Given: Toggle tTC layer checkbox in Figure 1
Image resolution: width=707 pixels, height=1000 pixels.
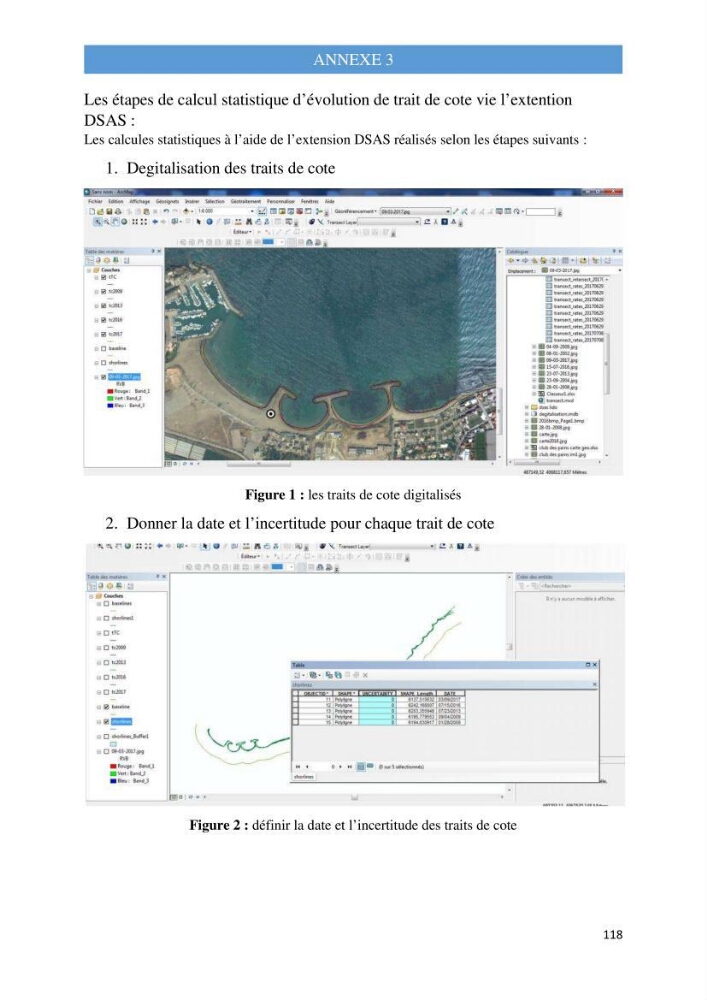Looking at the screenshot, I should coord(103,277).
